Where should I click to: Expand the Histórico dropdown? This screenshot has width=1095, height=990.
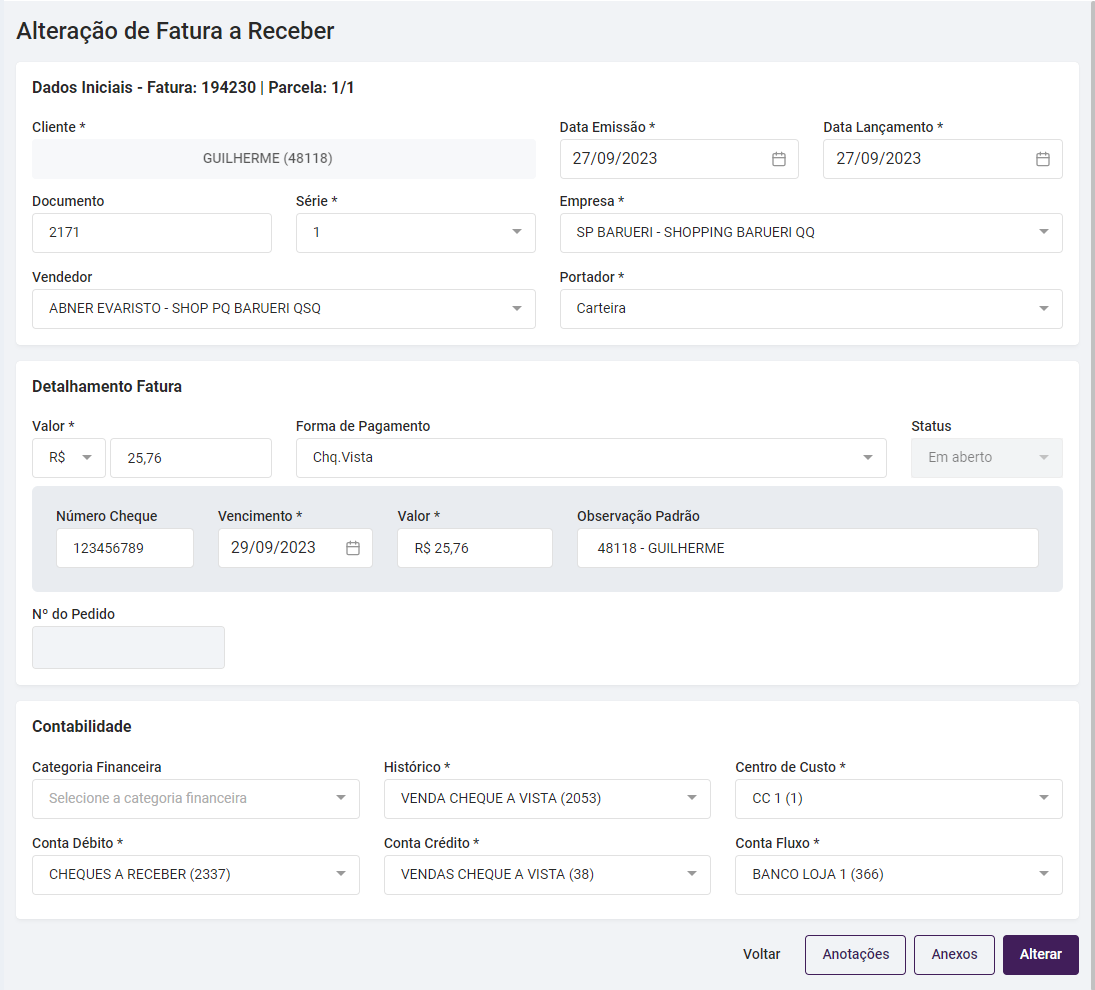click(x=691, y=799)
